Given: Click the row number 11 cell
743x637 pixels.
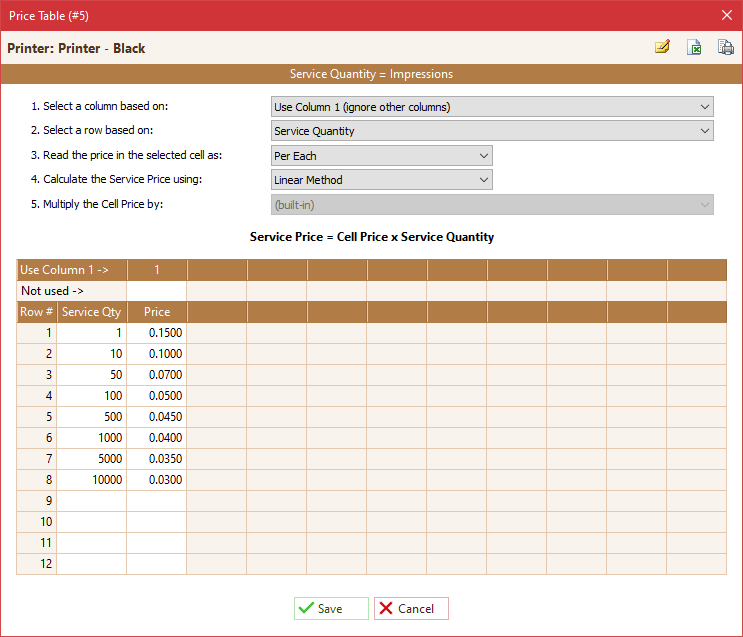Looking at the screenshot, I should tap(36, 543).
